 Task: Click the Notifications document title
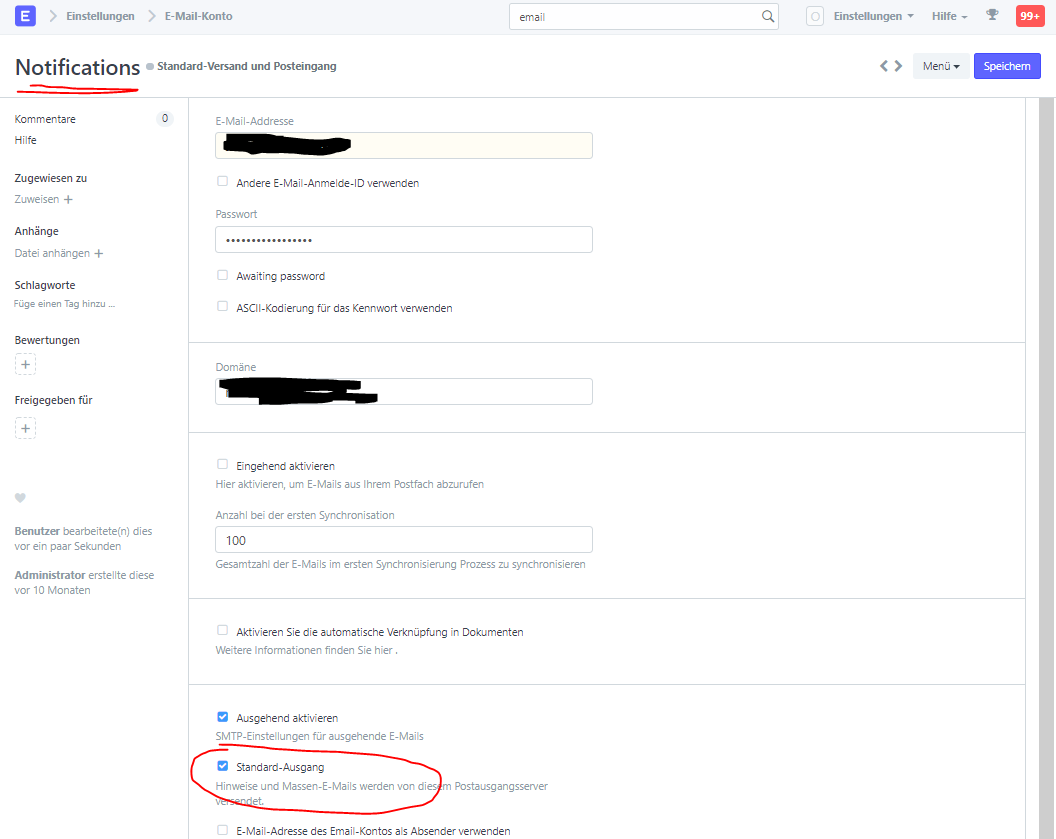click(77, 67)
